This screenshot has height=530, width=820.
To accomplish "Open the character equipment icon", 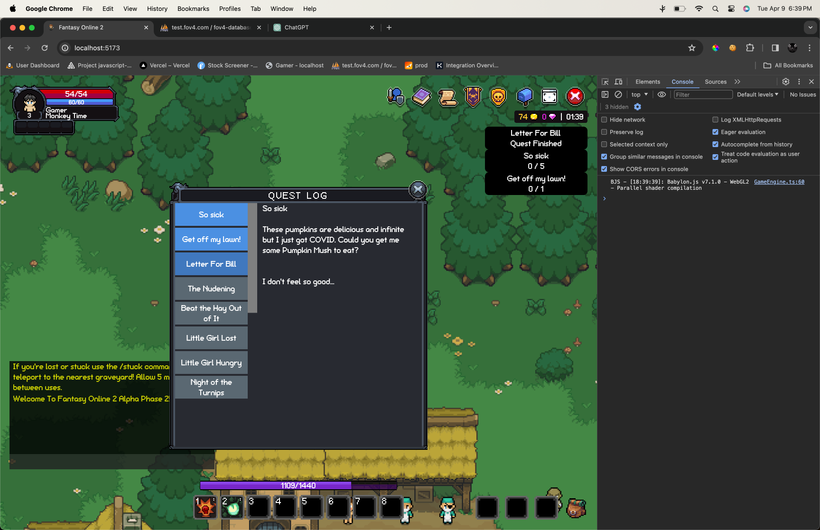I will point(395,96).
